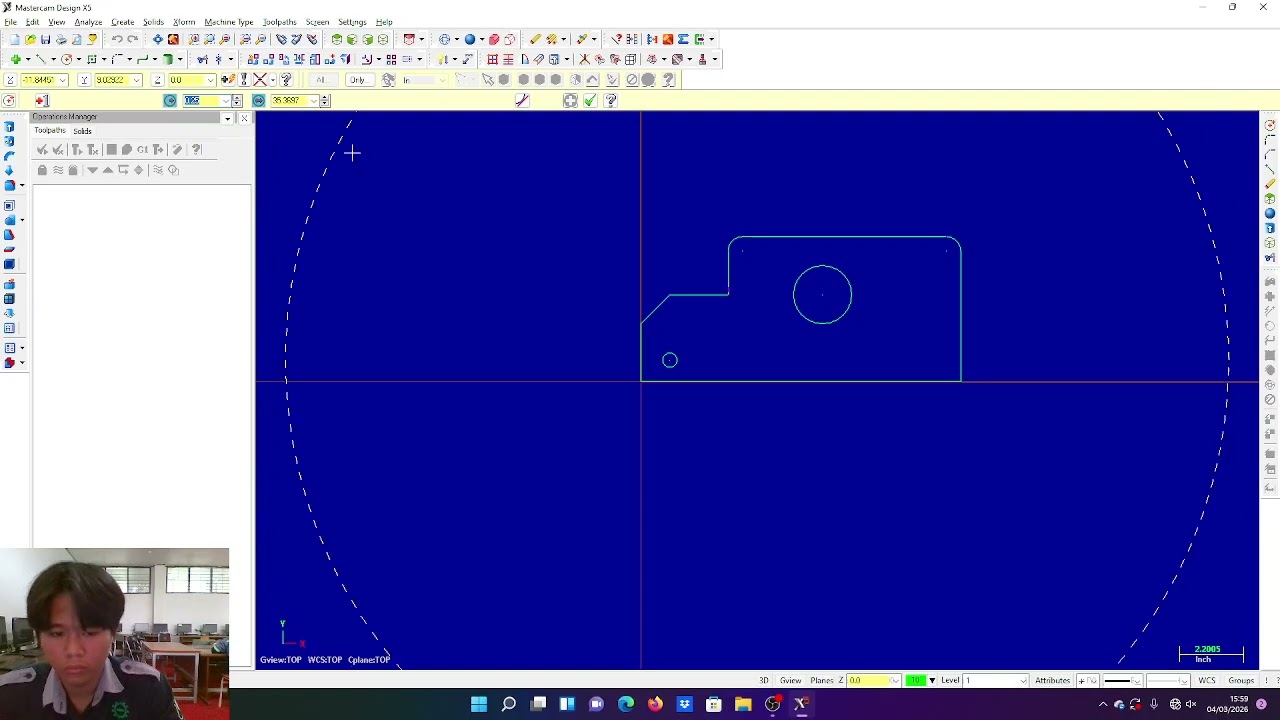Viewport: 1280px width, 720px height.
Task: Open the Analyze menu
Action: tap(88, 22)
